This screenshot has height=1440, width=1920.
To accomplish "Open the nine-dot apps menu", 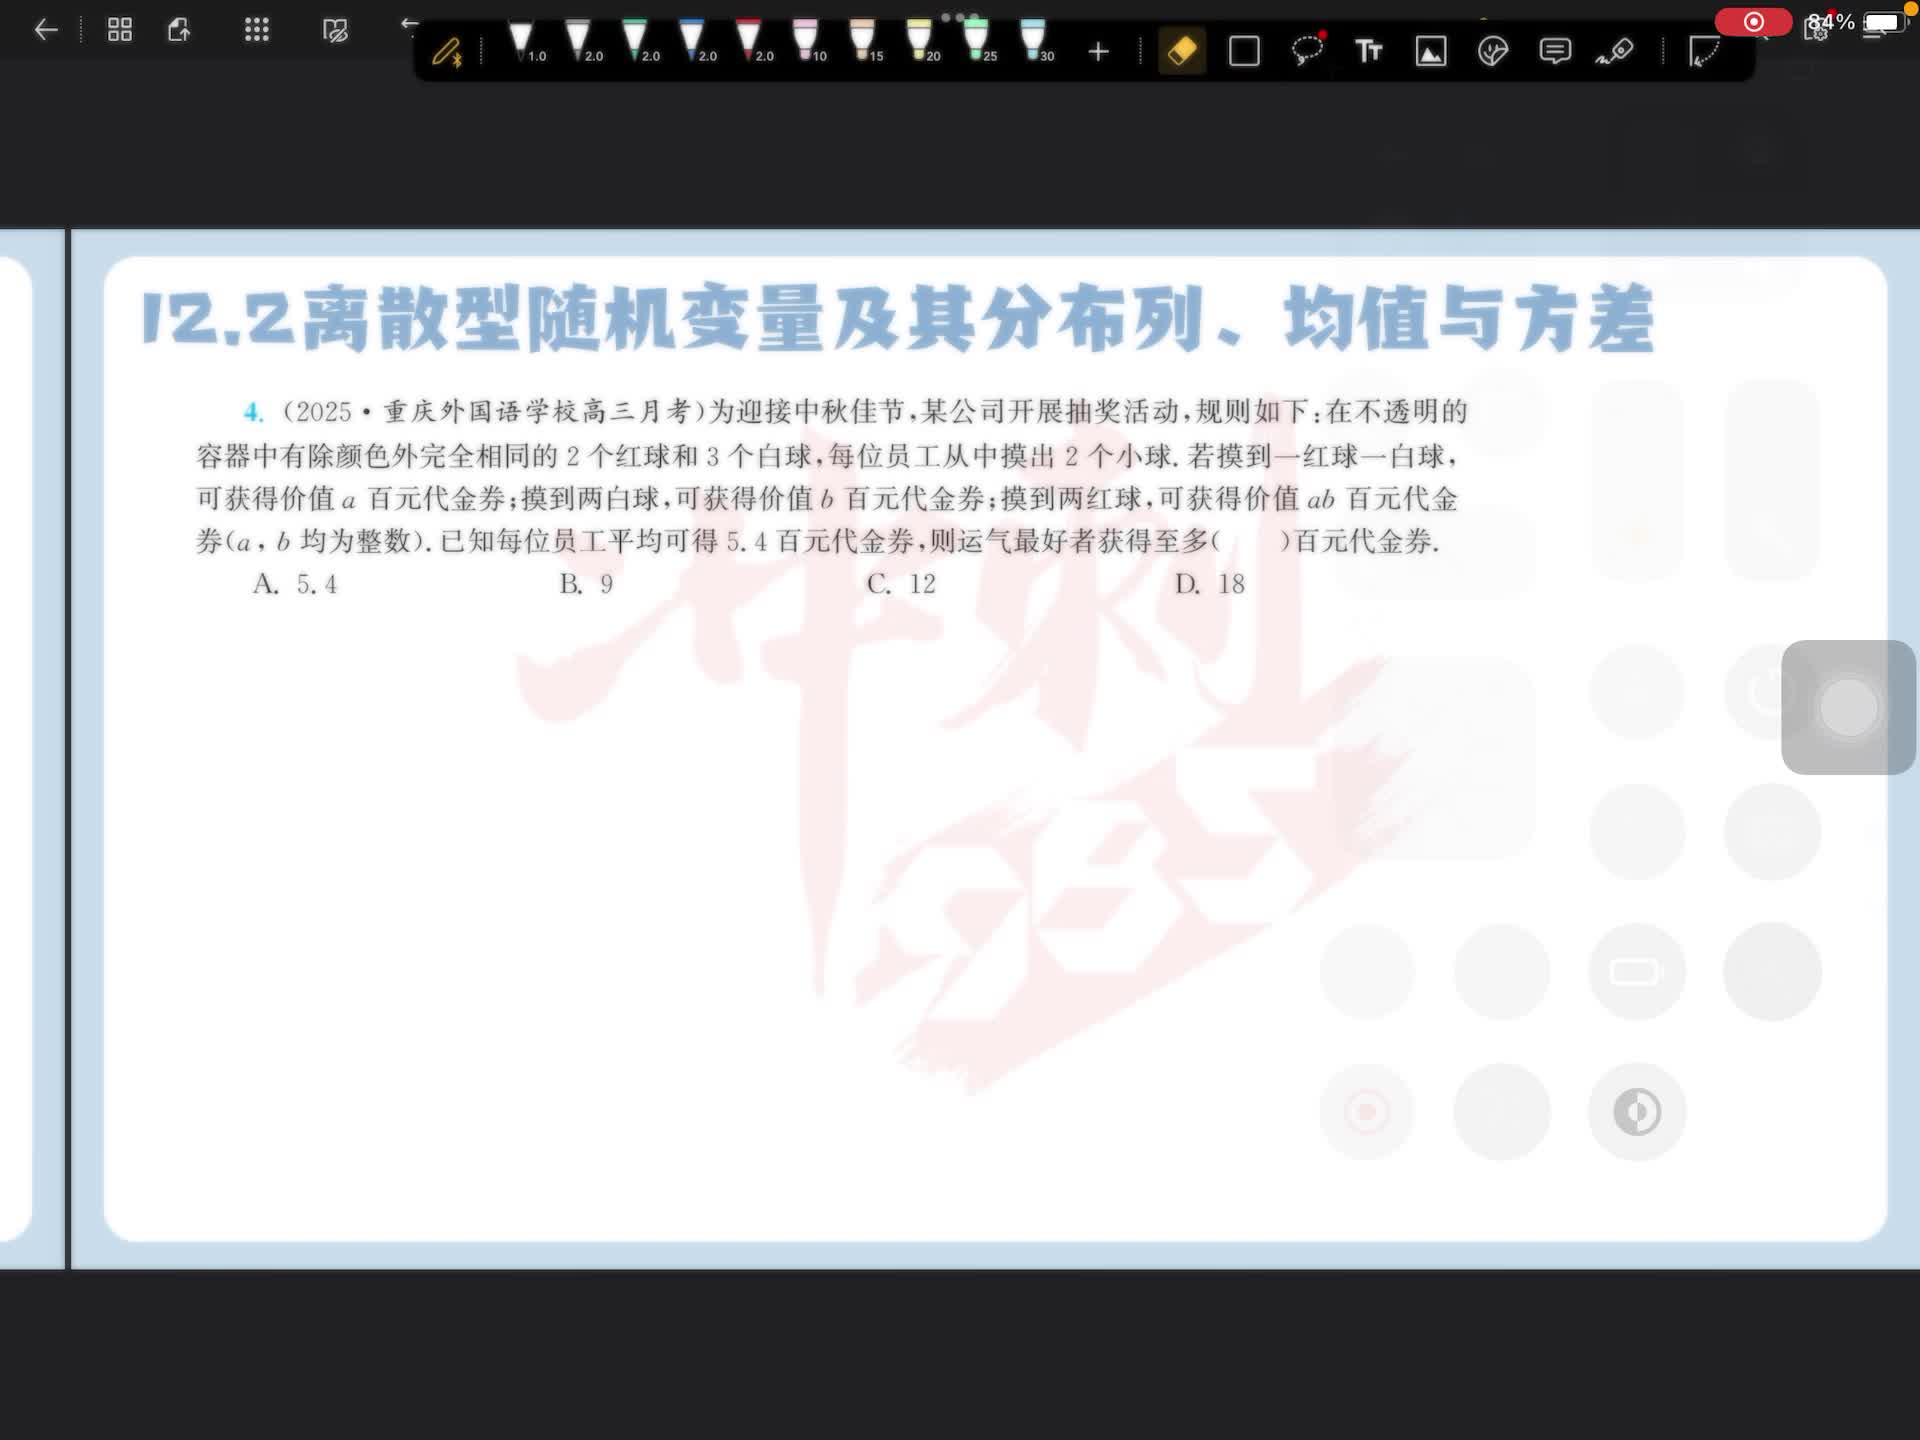I will point(257,30).
